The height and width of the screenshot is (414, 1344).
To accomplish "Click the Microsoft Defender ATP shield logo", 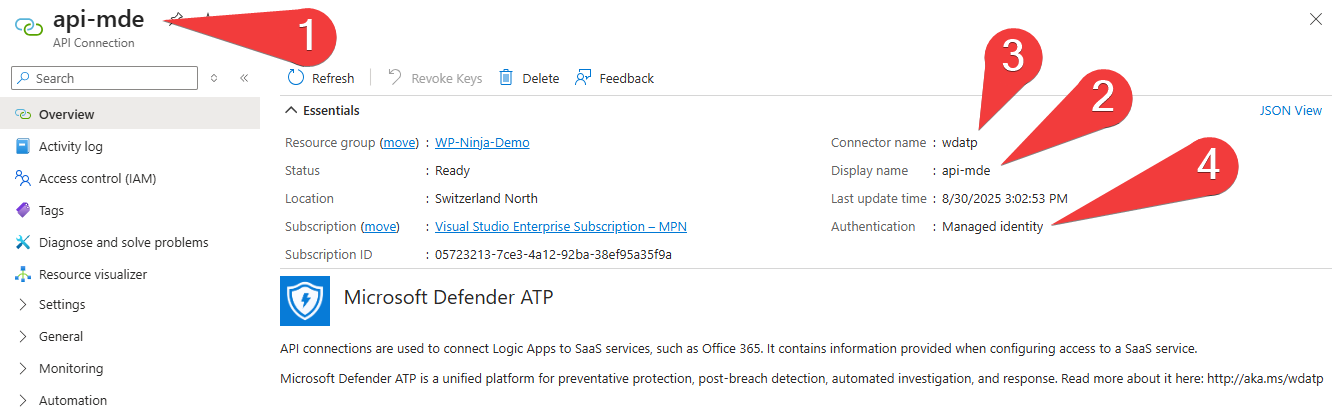I will pyautogui.click(x=305, y=300).
